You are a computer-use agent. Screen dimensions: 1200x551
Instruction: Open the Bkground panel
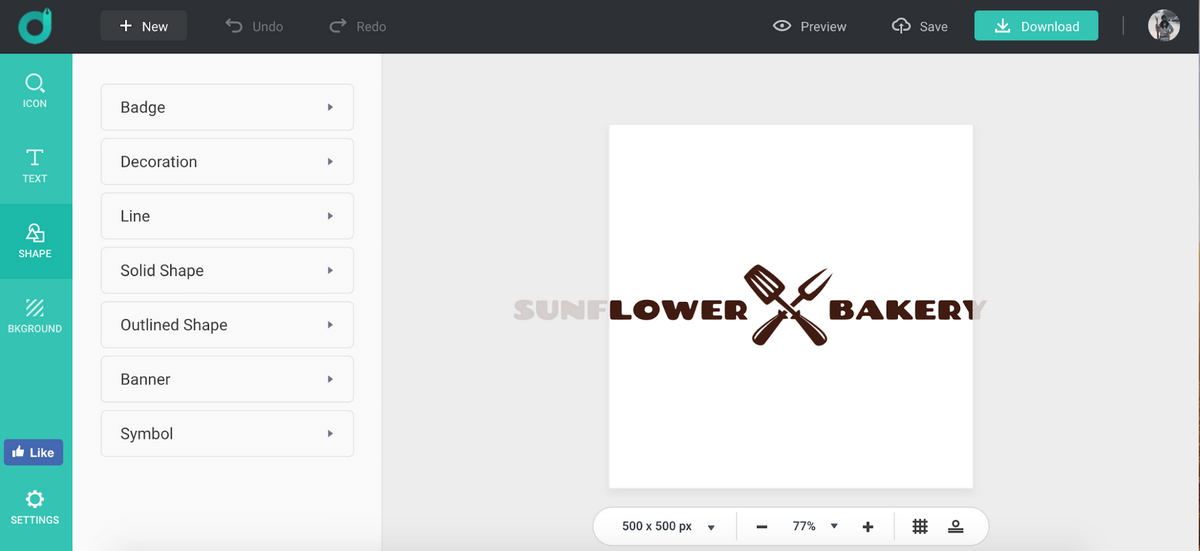tap(35, 315)
